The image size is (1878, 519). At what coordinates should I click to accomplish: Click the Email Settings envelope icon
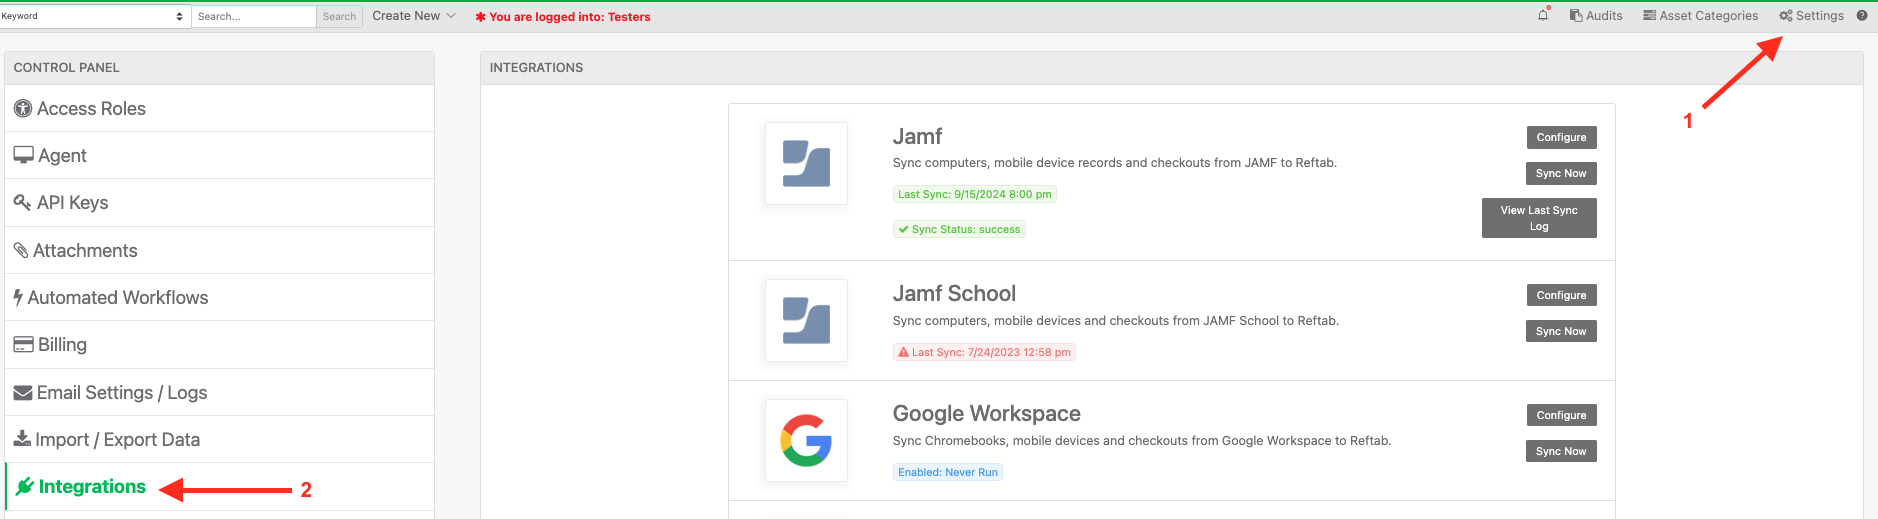tap(23, 393)
